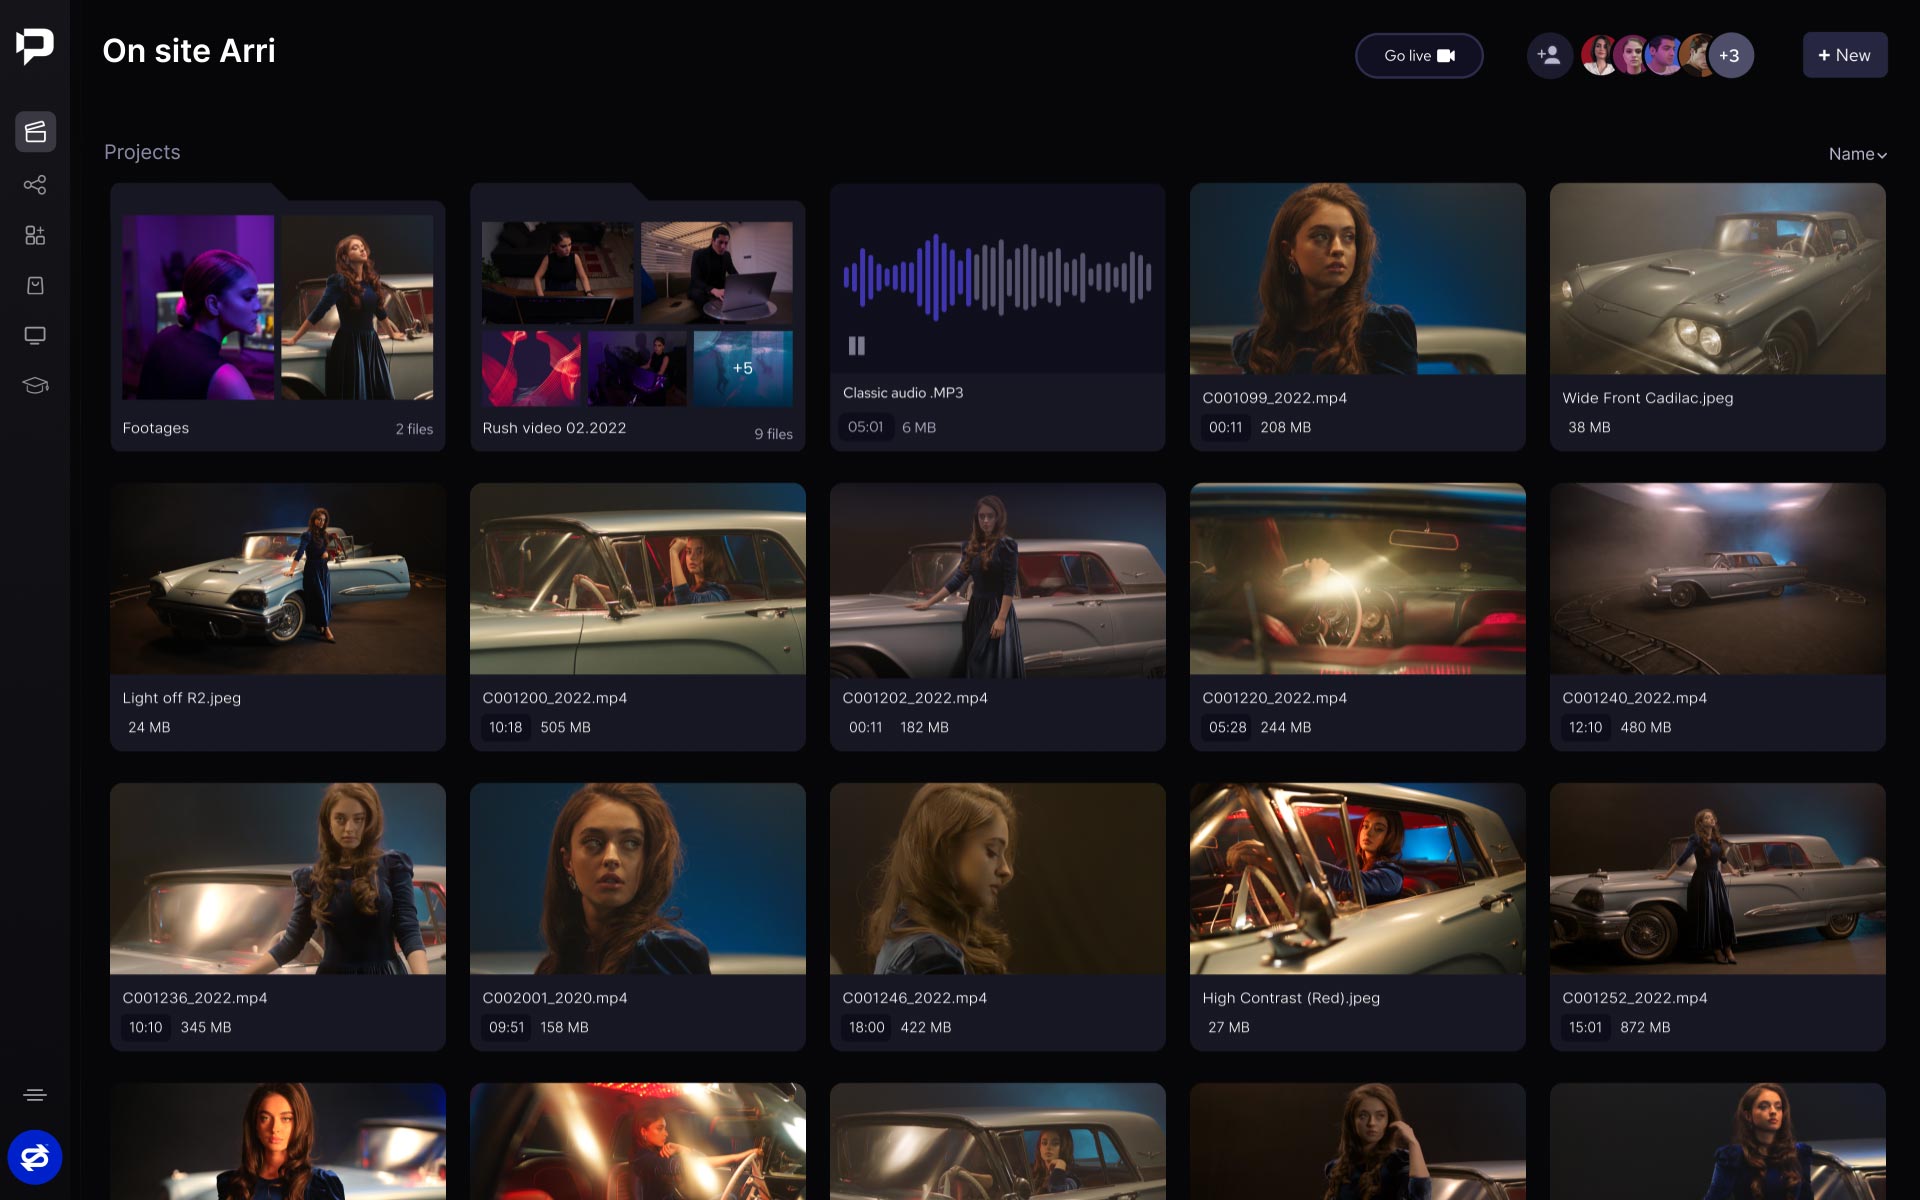Open the Name sort dropdown
This screenshot has height=1200, width=1920.
click(x=1857, y=154)
